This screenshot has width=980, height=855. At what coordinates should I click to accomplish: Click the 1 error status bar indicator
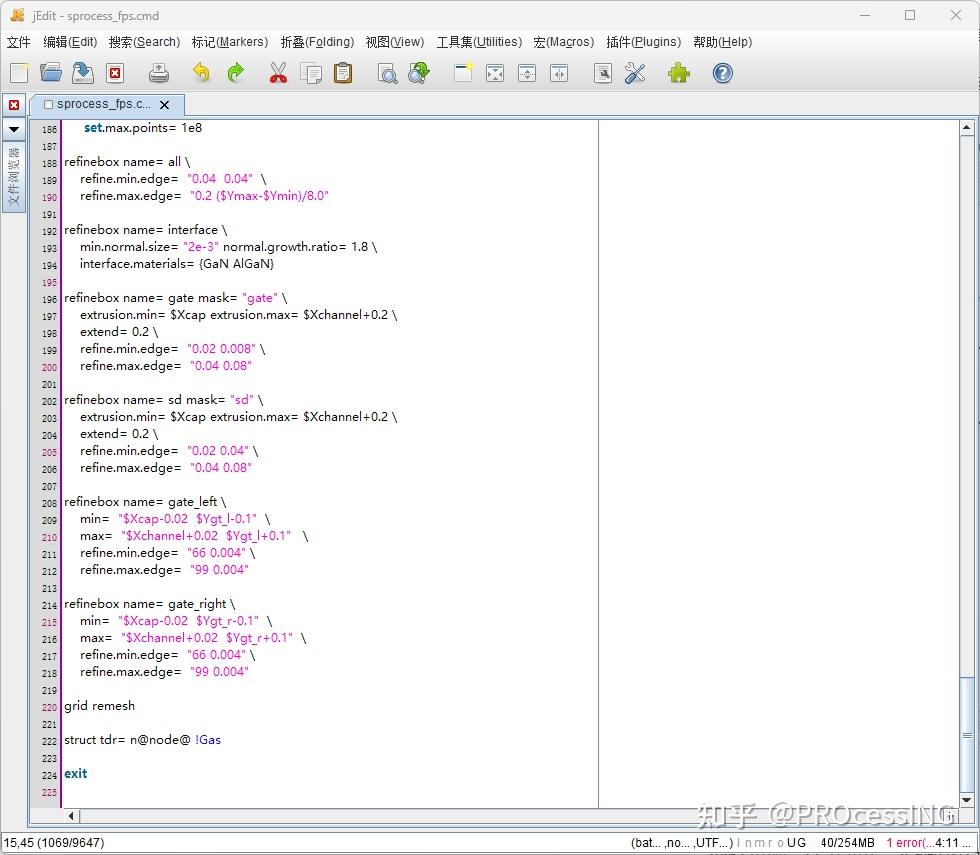click(909, 843)
